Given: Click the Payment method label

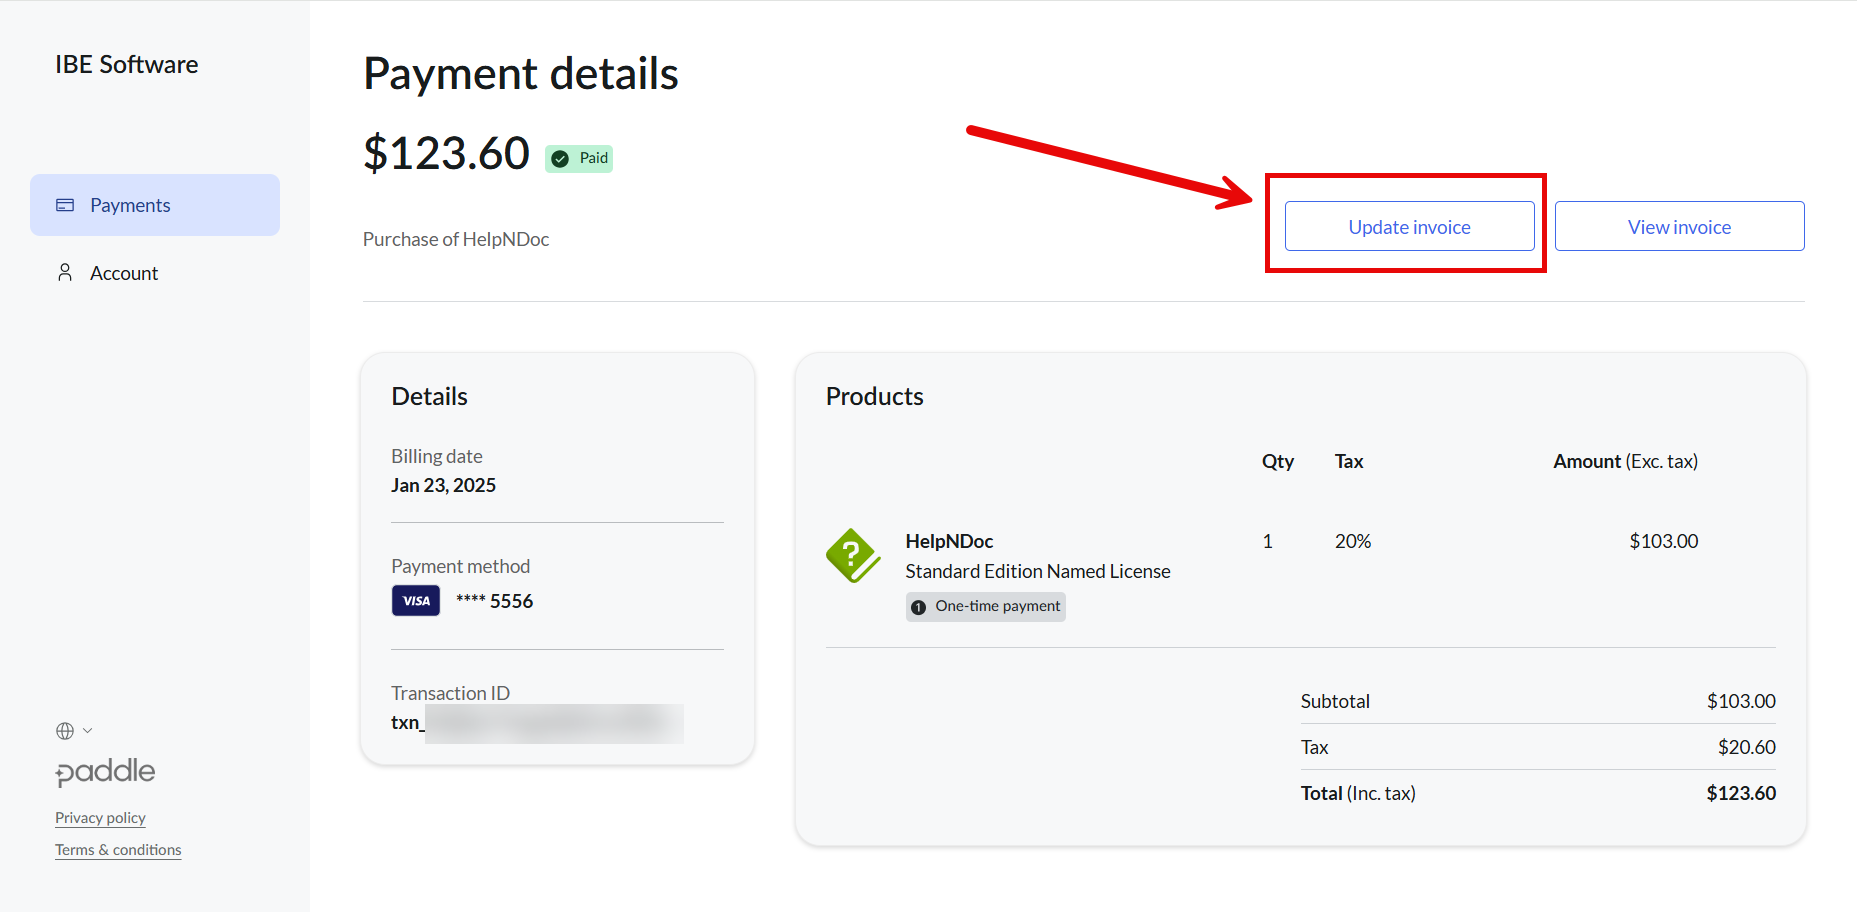Looking at the screenshot, I should [x=461, y=566].
